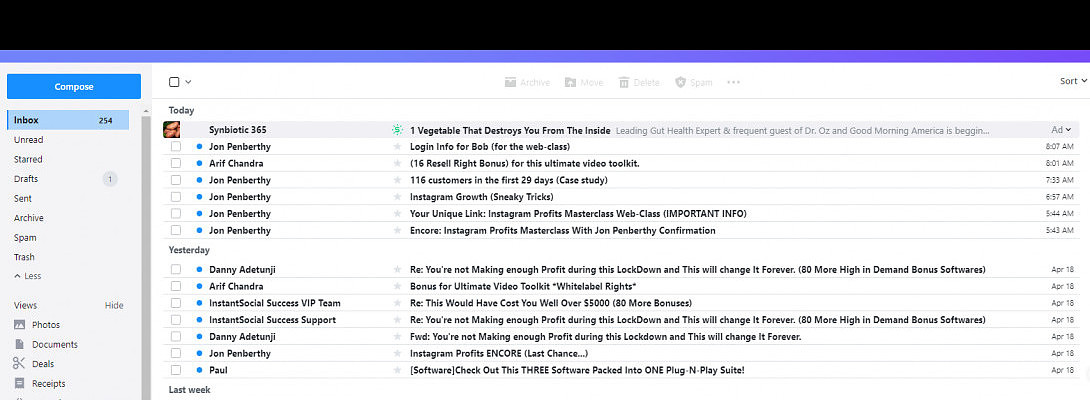The width and height of the screenshot is (1090, 400).
Task: Click the Delete trash icon in toolbar
Action: point(624,82)
